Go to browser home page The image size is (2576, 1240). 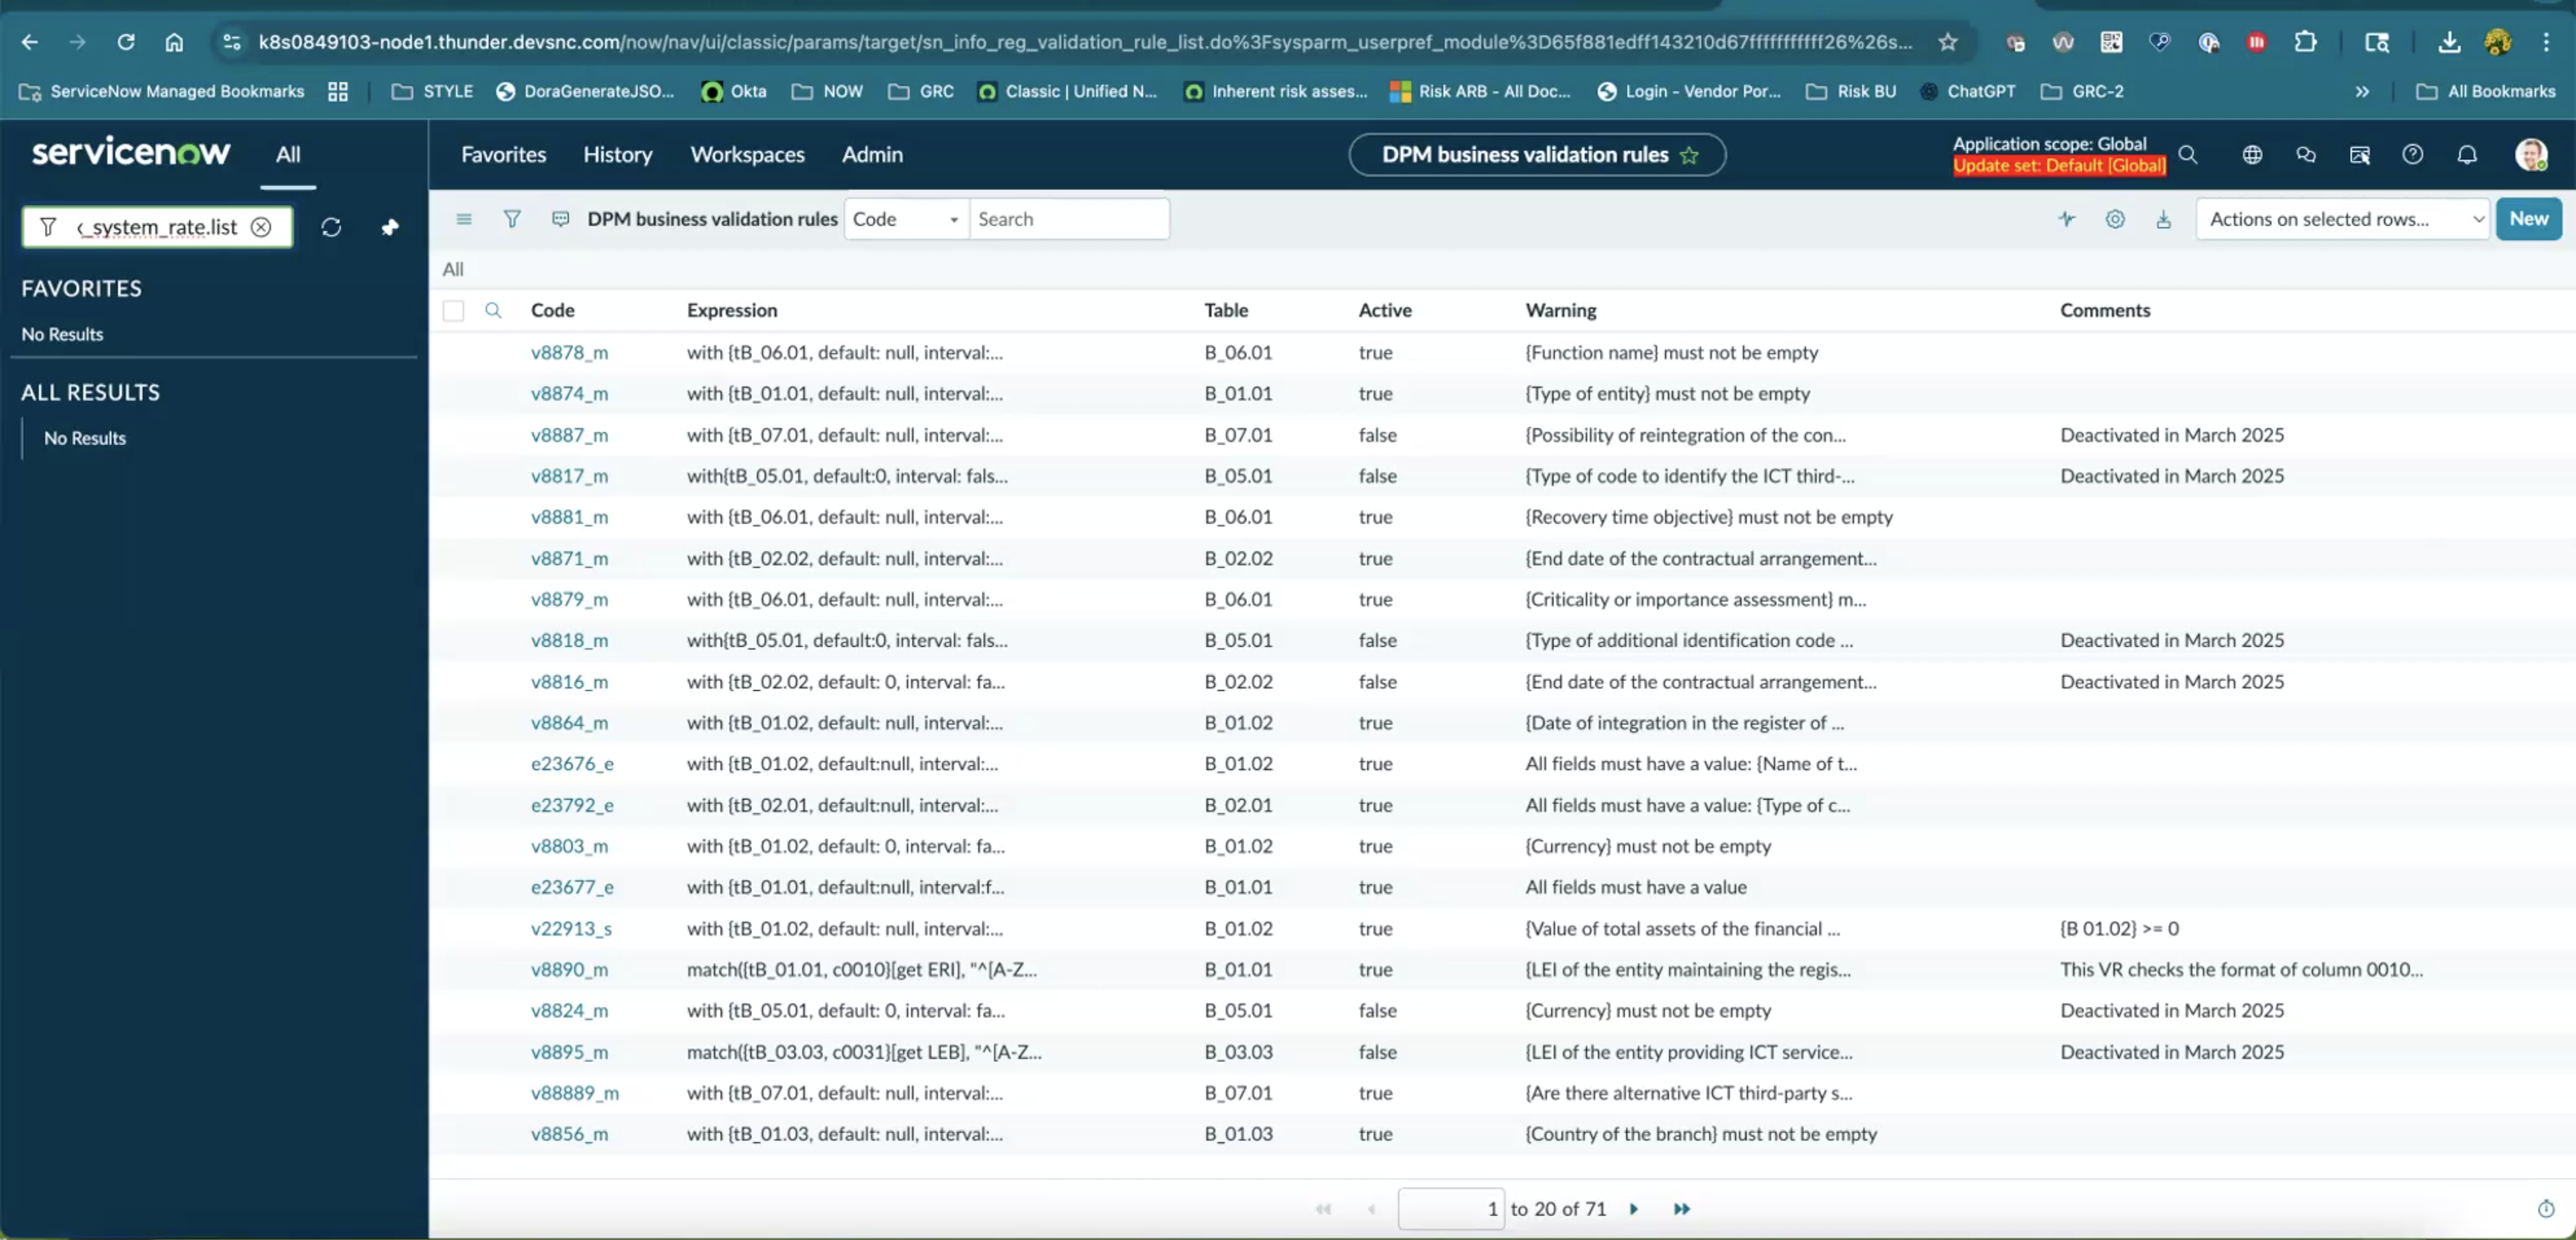(174, 42)
